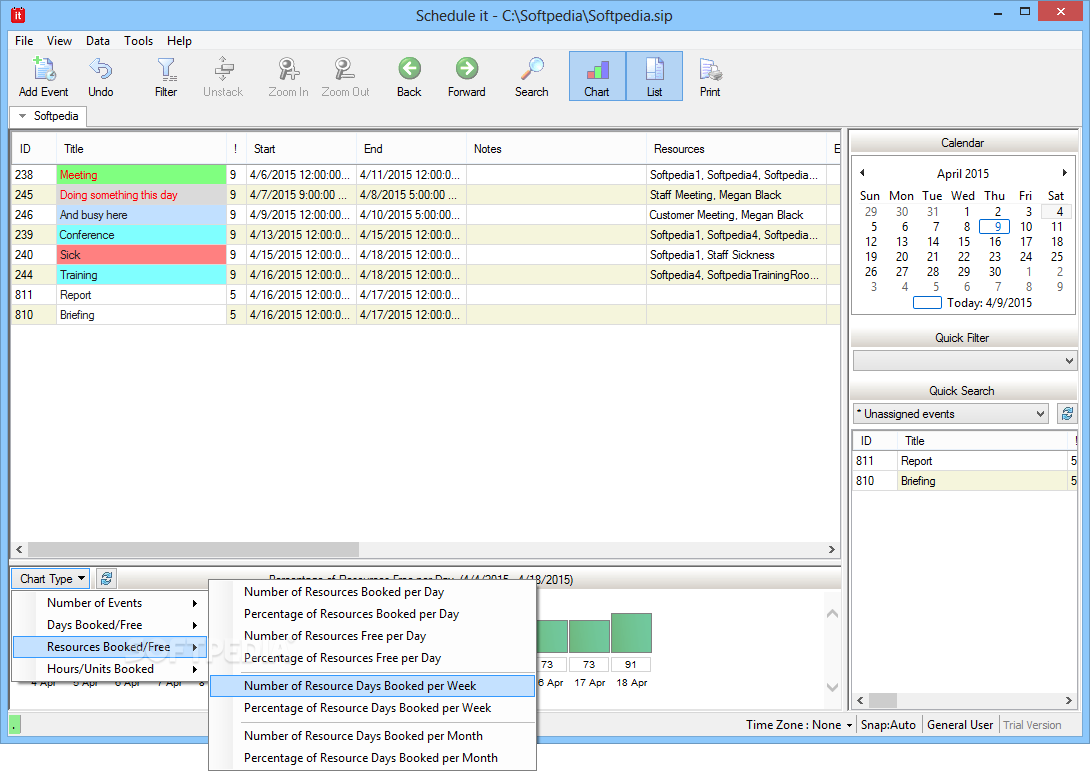1090x771 pixels.
Task: Click the chart's scroll-down arrow
Action: [832, 687]
